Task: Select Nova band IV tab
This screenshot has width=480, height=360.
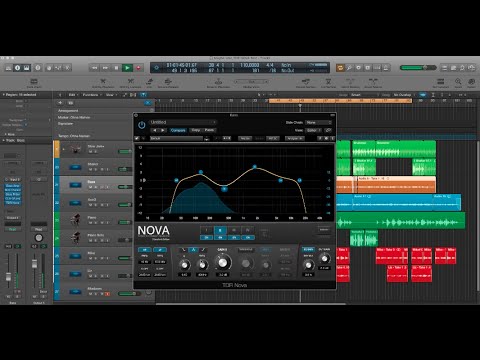Action: tap(248, 230)
